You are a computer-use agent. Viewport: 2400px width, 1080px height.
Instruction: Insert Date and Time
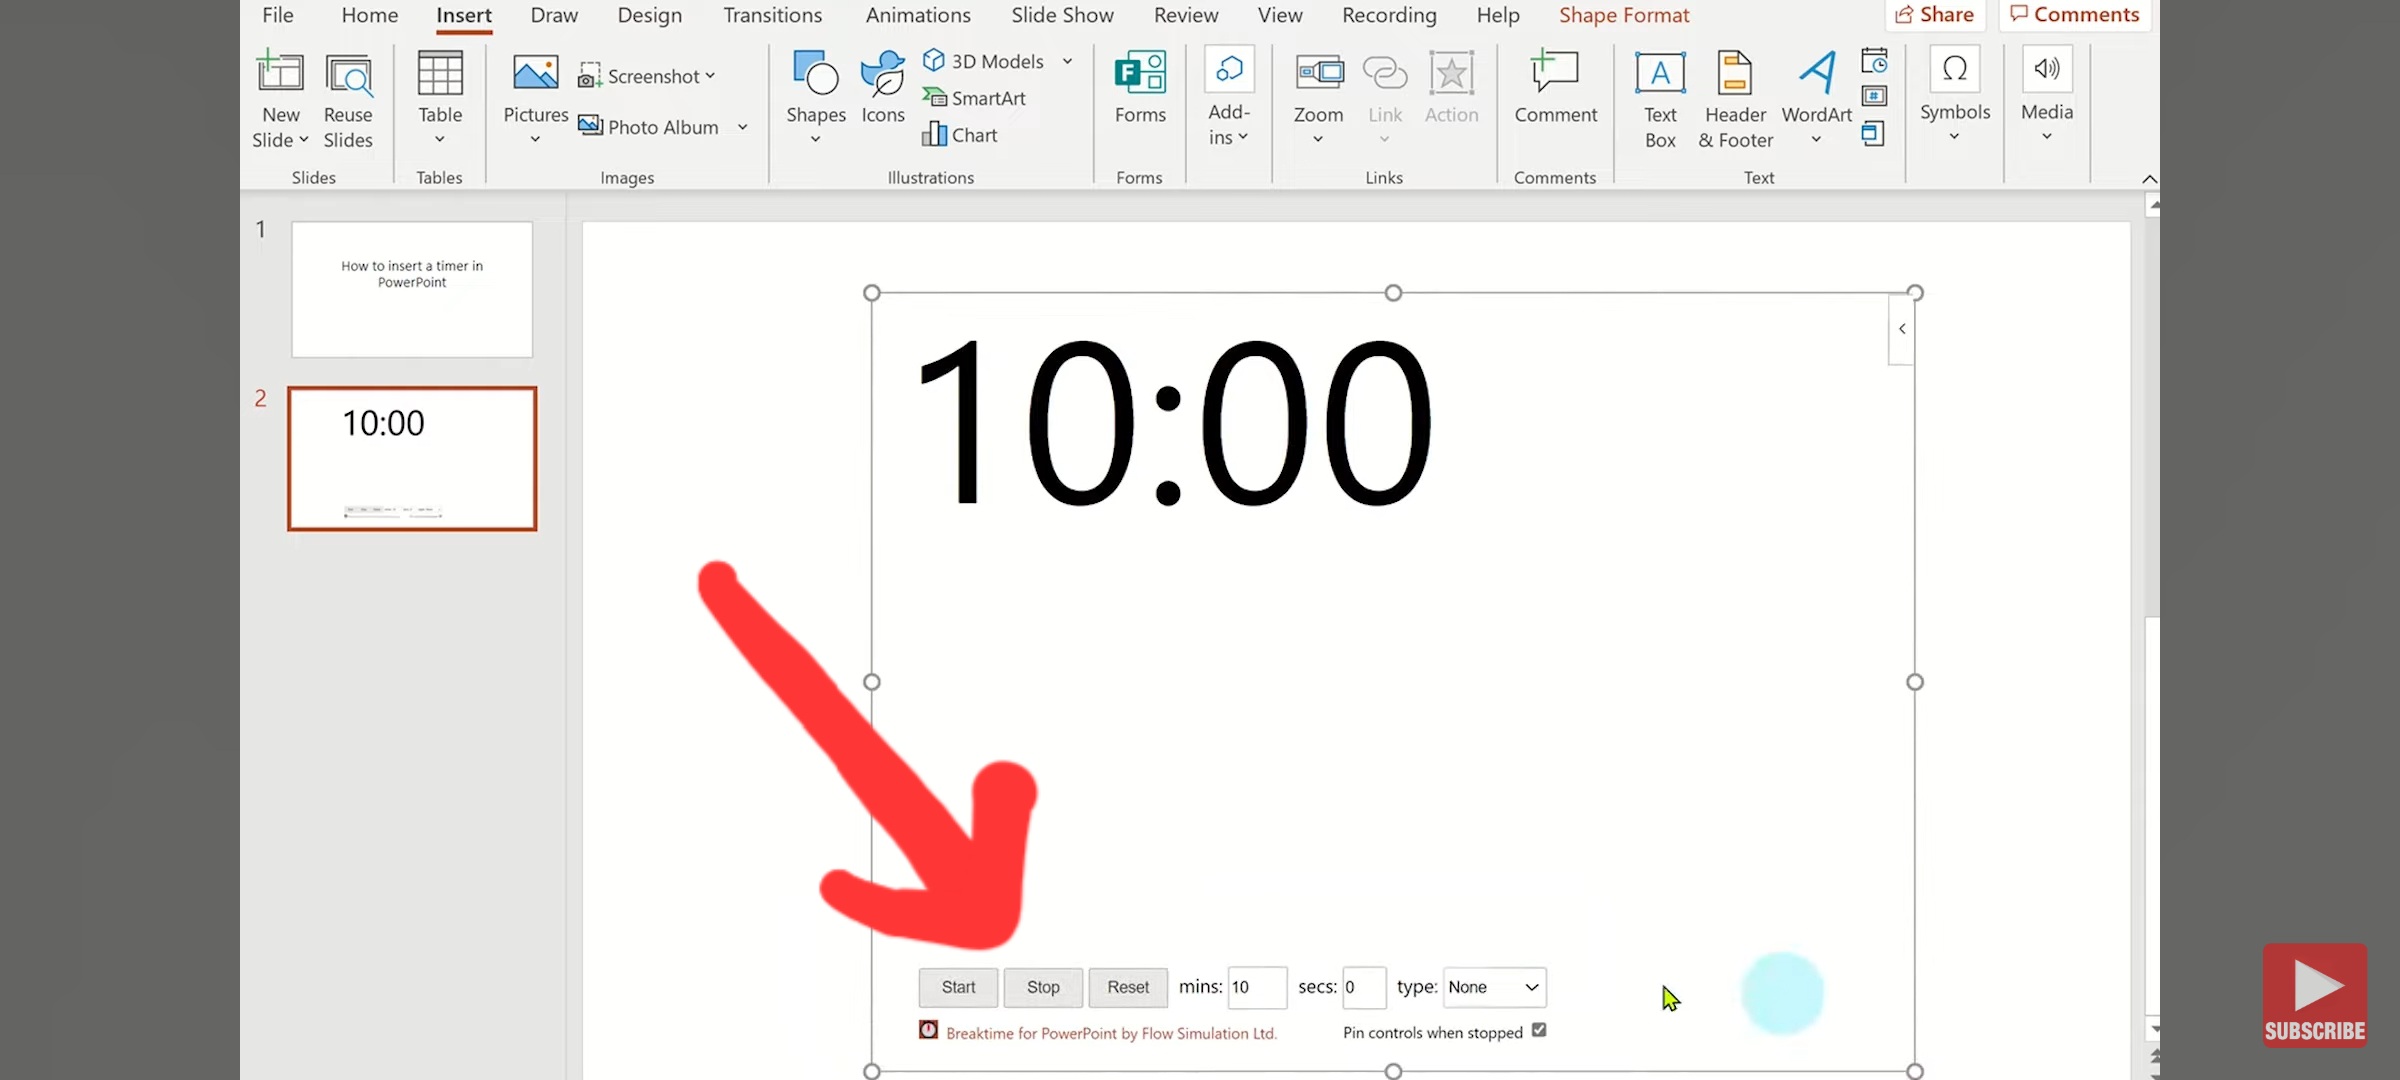pyautogui.click(x=1875, y=60)
